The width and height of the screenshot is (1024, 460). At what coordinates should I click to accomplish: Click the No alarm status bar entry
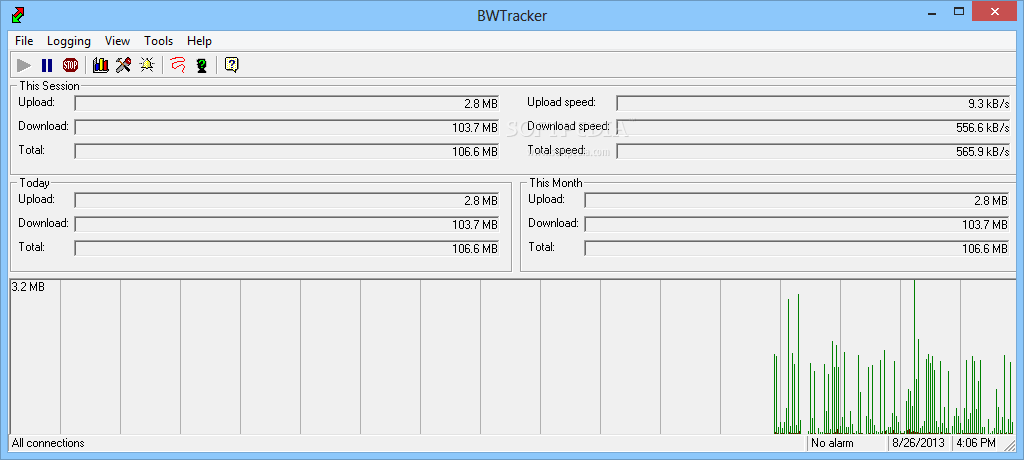click(x=832, y=443)
